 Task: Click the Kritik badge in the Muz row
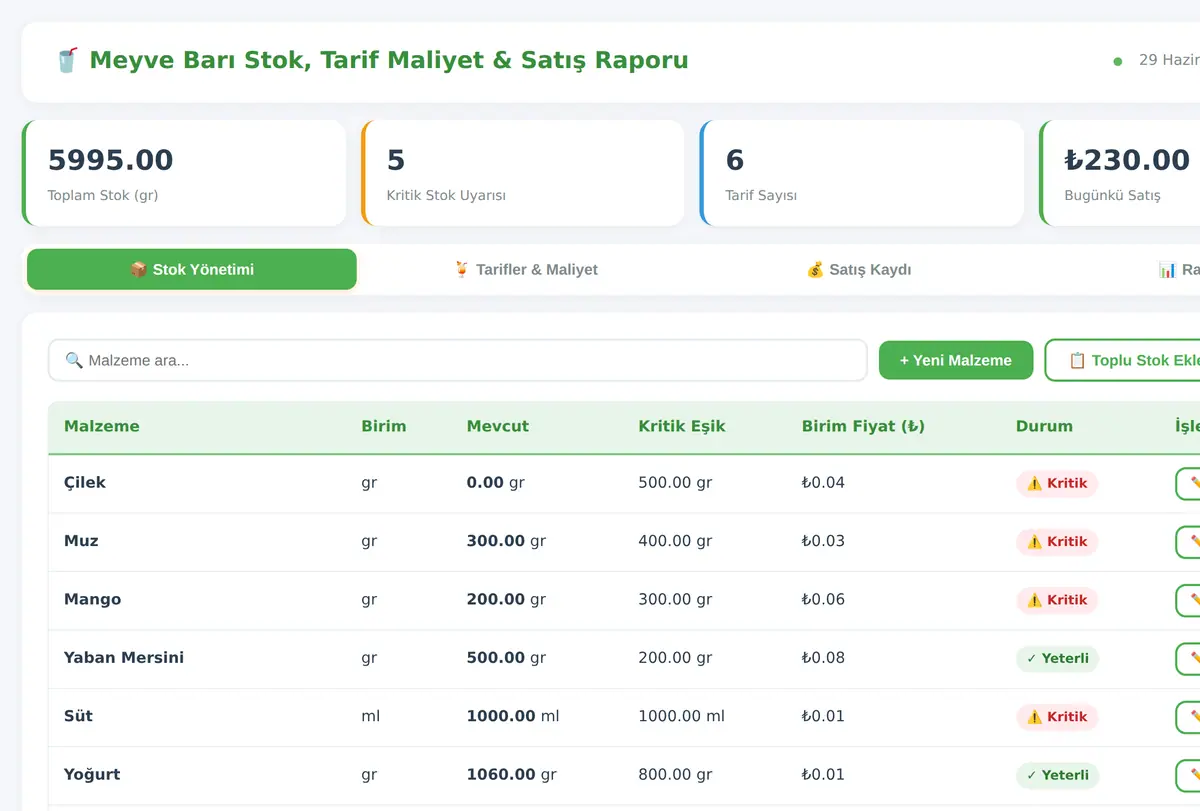[1057, 542]
